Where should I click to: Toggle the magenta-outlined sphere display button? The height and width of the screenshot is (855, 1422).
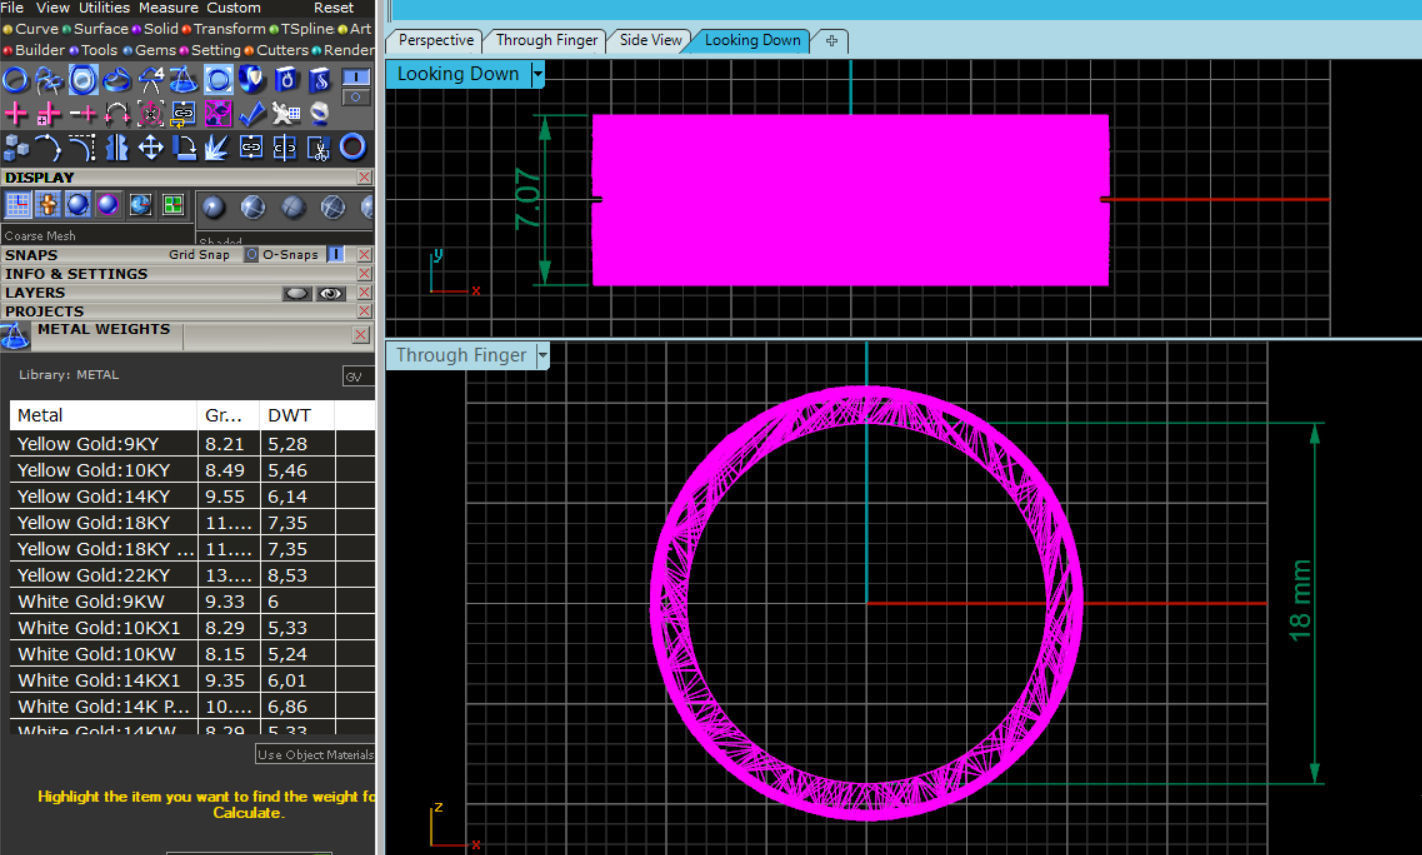108,205
